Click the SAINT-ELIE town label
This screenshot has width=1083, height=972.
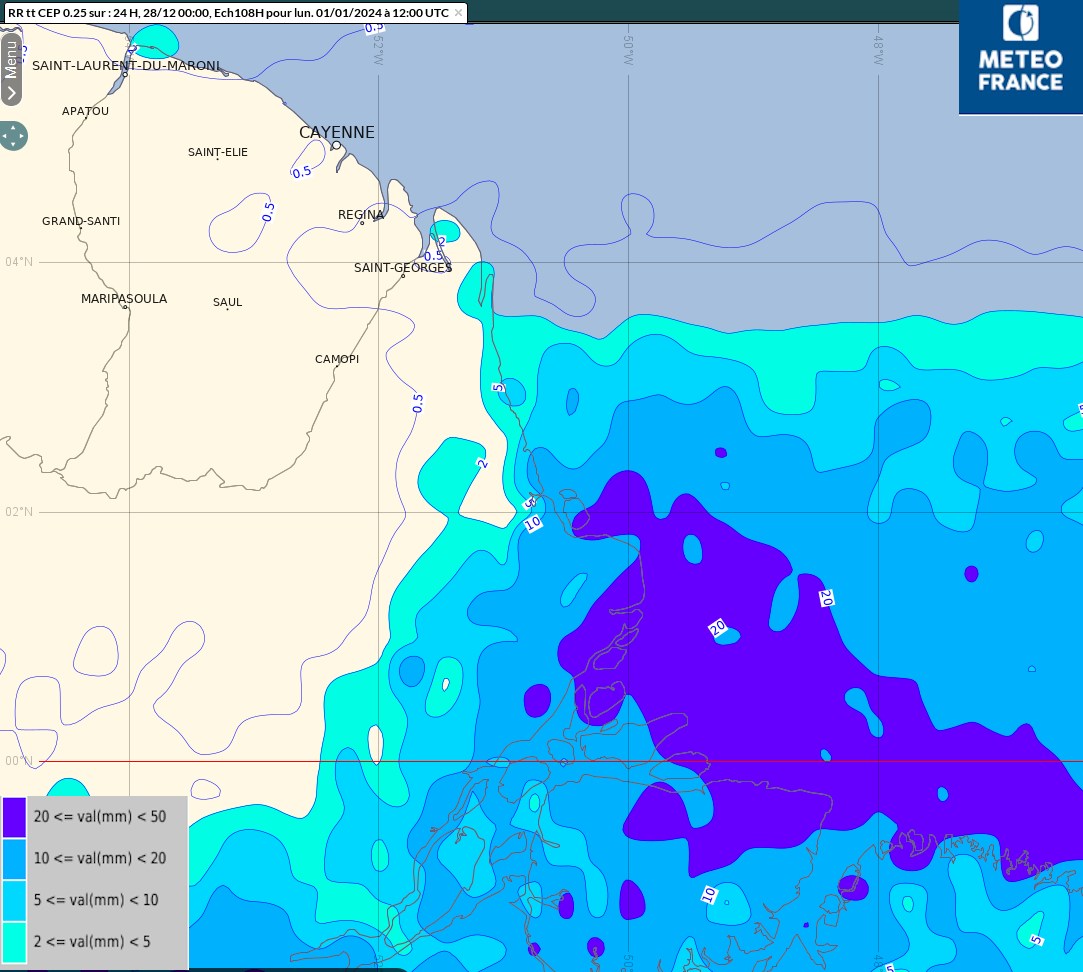pyautogui.click(x=218, y=152)
